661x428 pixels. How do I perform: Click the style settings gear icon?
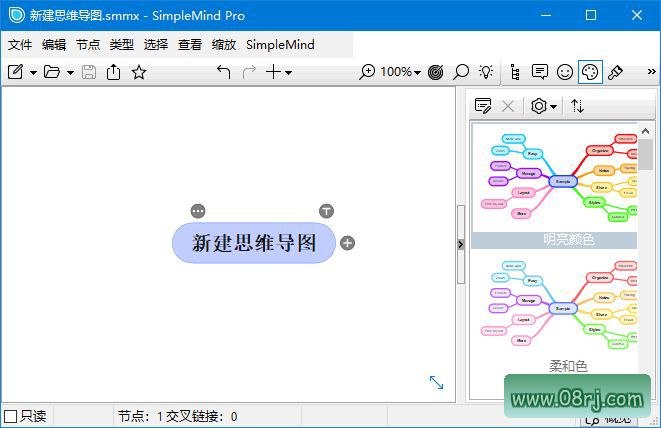539,106
